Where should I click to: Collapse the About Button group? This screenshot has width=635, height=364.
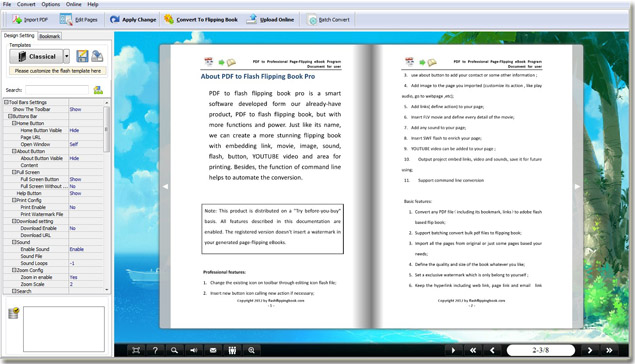(14, 151)
